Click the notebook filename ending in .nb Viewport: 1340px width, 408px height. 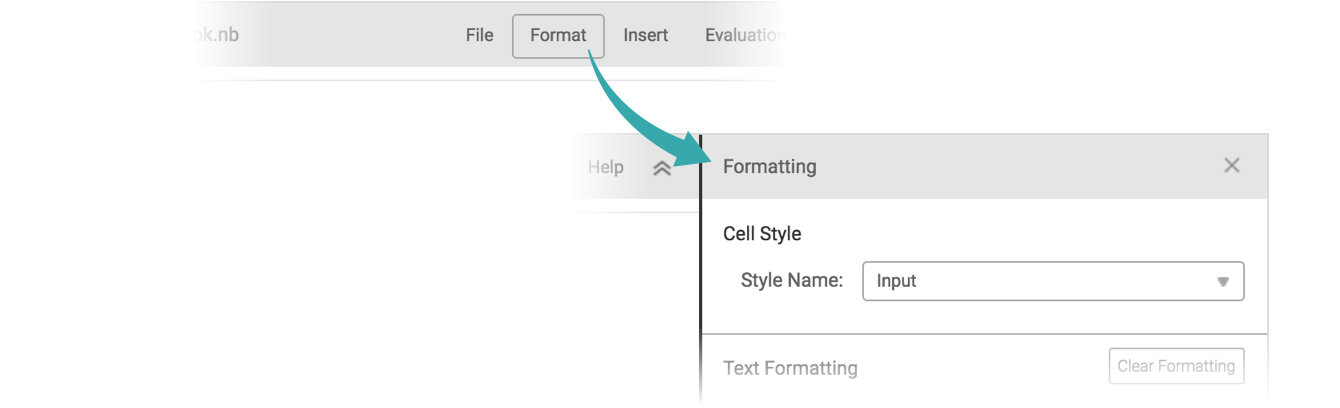click(220, 35)
